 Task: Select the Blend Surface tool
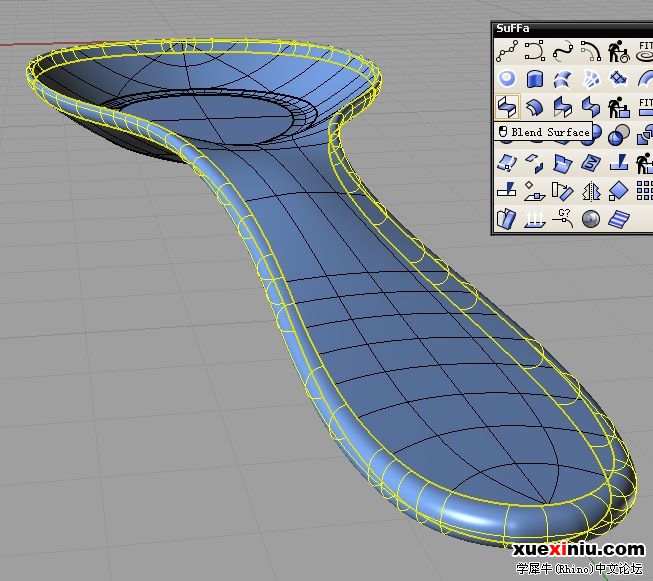(507, 107)
